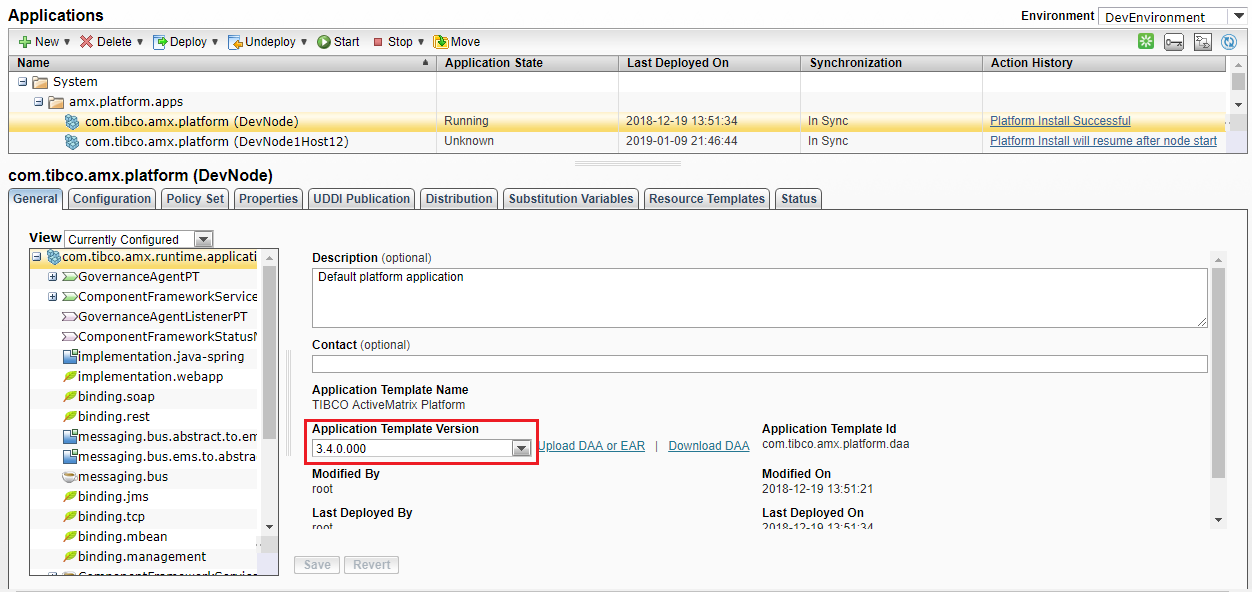Click the key icon in Applications toolbar
This screenshot has height=592, width=1252.
click(1174, 42)
